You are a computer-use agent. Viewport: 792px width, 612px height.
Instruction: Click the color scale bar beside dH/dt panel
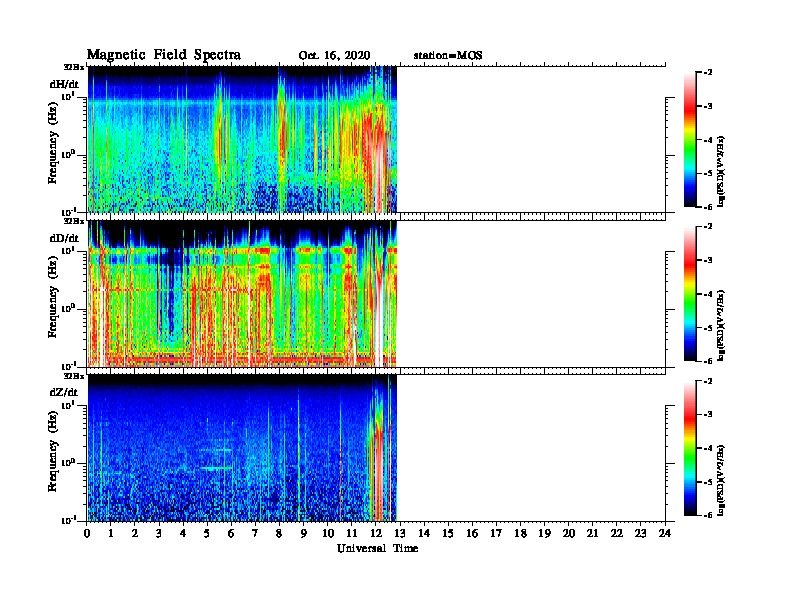pos(690,140)
